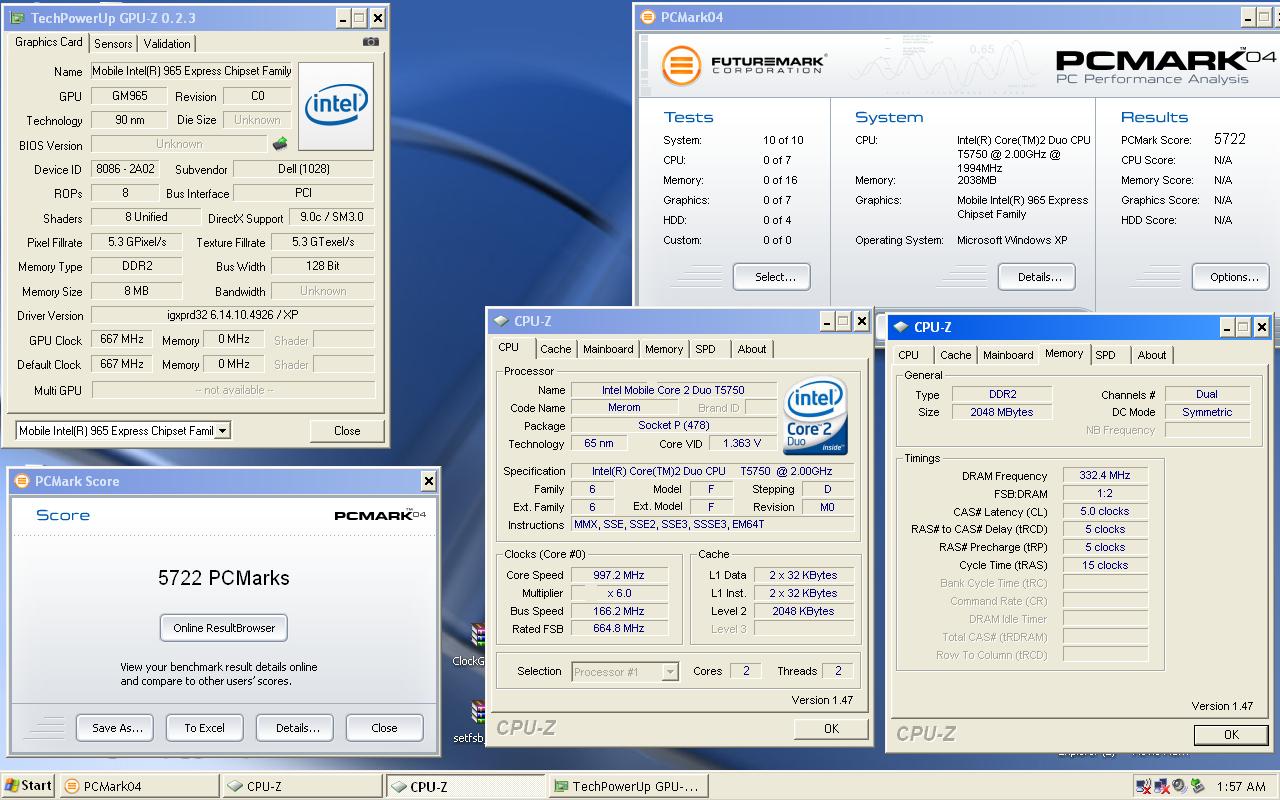This screenshot has height=800, width=1280.
Task: Open the About tab in the front CPU-Z window
Action: (752, 349)
